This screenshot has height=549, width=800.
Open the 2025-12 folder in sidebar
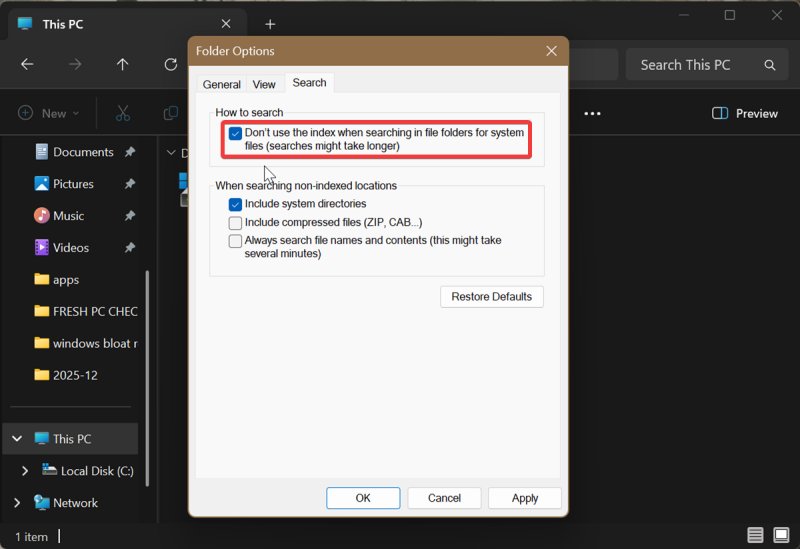[x=65, y=375]
